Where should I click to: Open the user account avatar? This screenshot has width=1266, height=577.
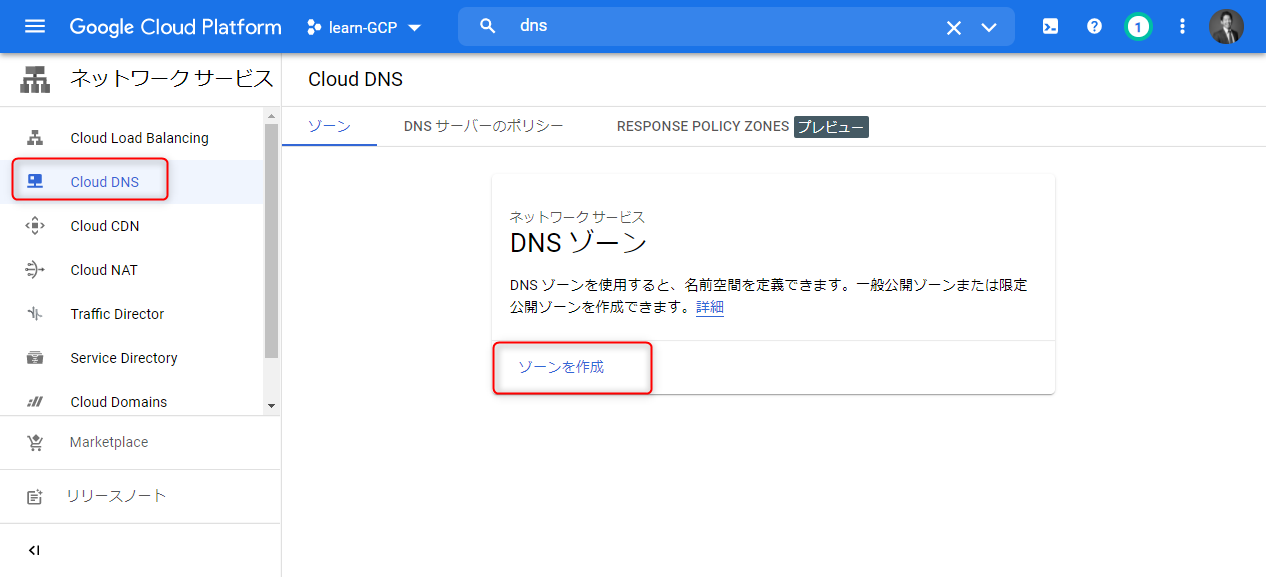pos(1226,27)
